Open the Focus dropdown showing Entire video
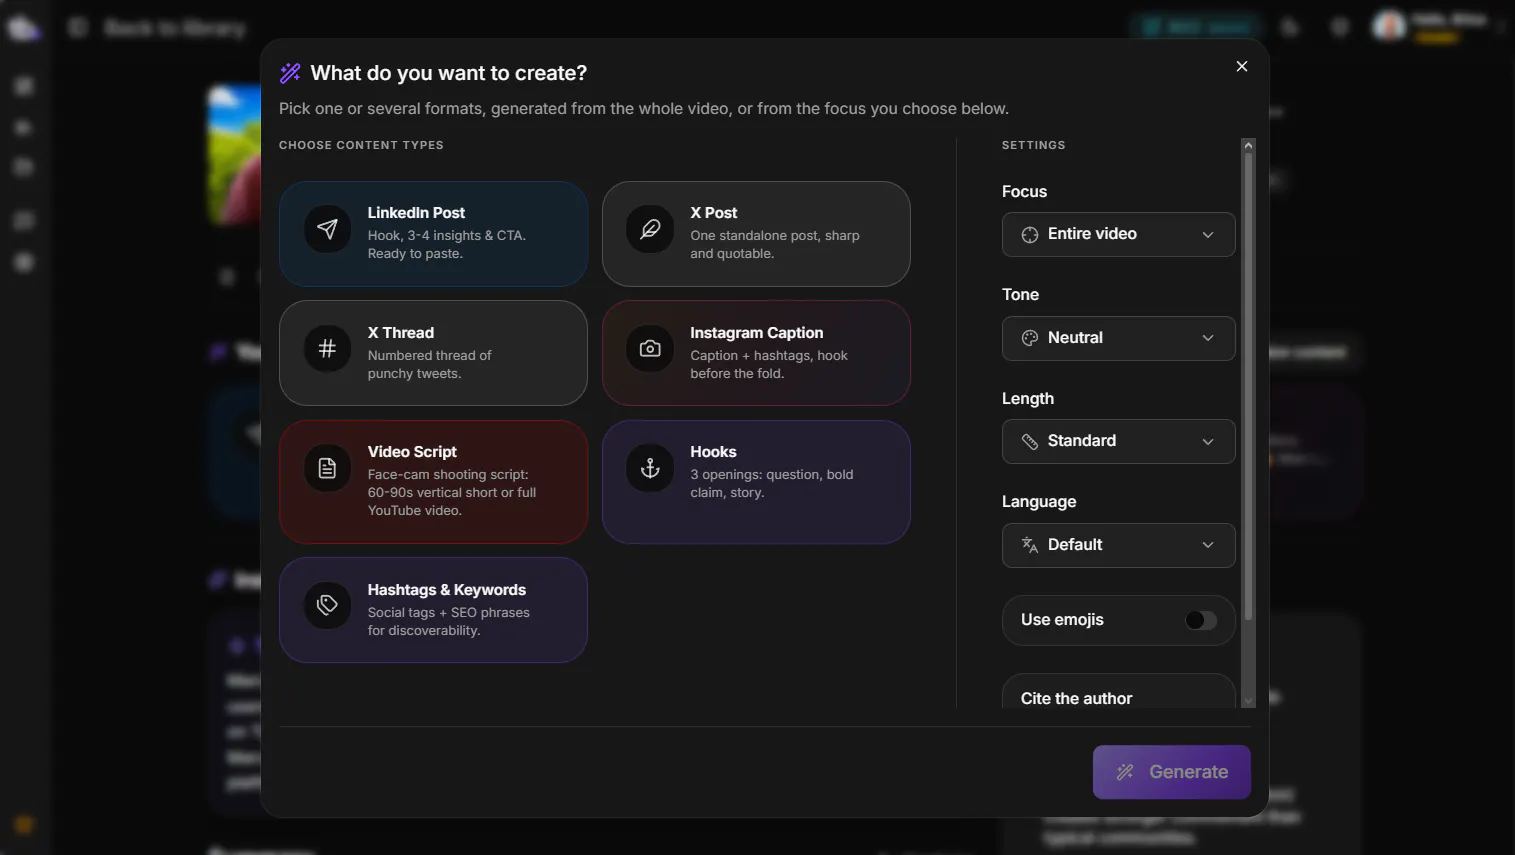The image size is (1515, 855). tap(1118, 234)
